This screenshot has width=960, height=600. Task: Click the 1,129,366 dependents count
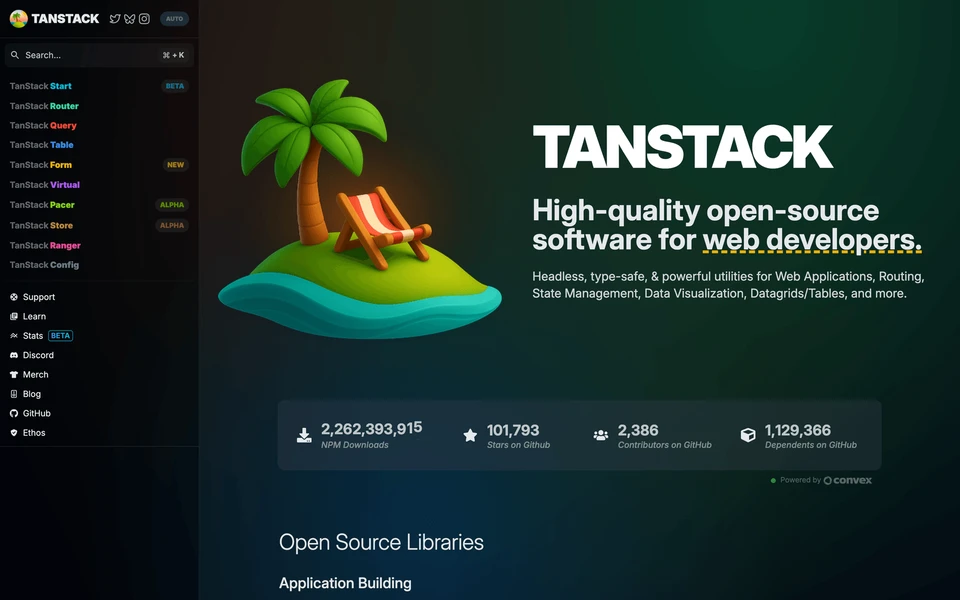798,430
